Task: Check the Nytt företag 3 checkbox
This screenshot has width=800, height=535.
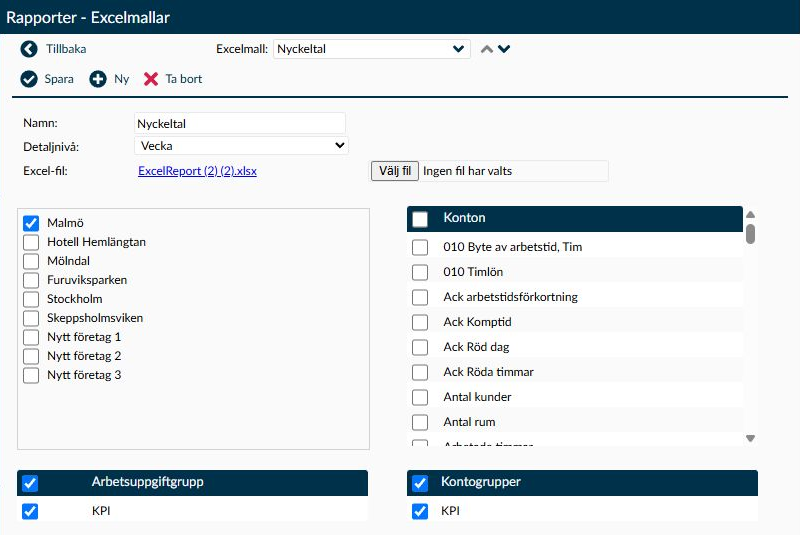Action: click(31, 375)
